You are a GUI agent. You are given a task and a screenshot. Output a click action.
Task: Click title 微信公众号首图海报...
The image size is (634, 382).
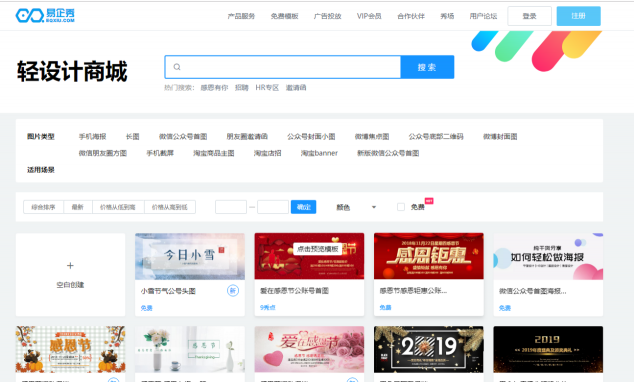point(533,291)
